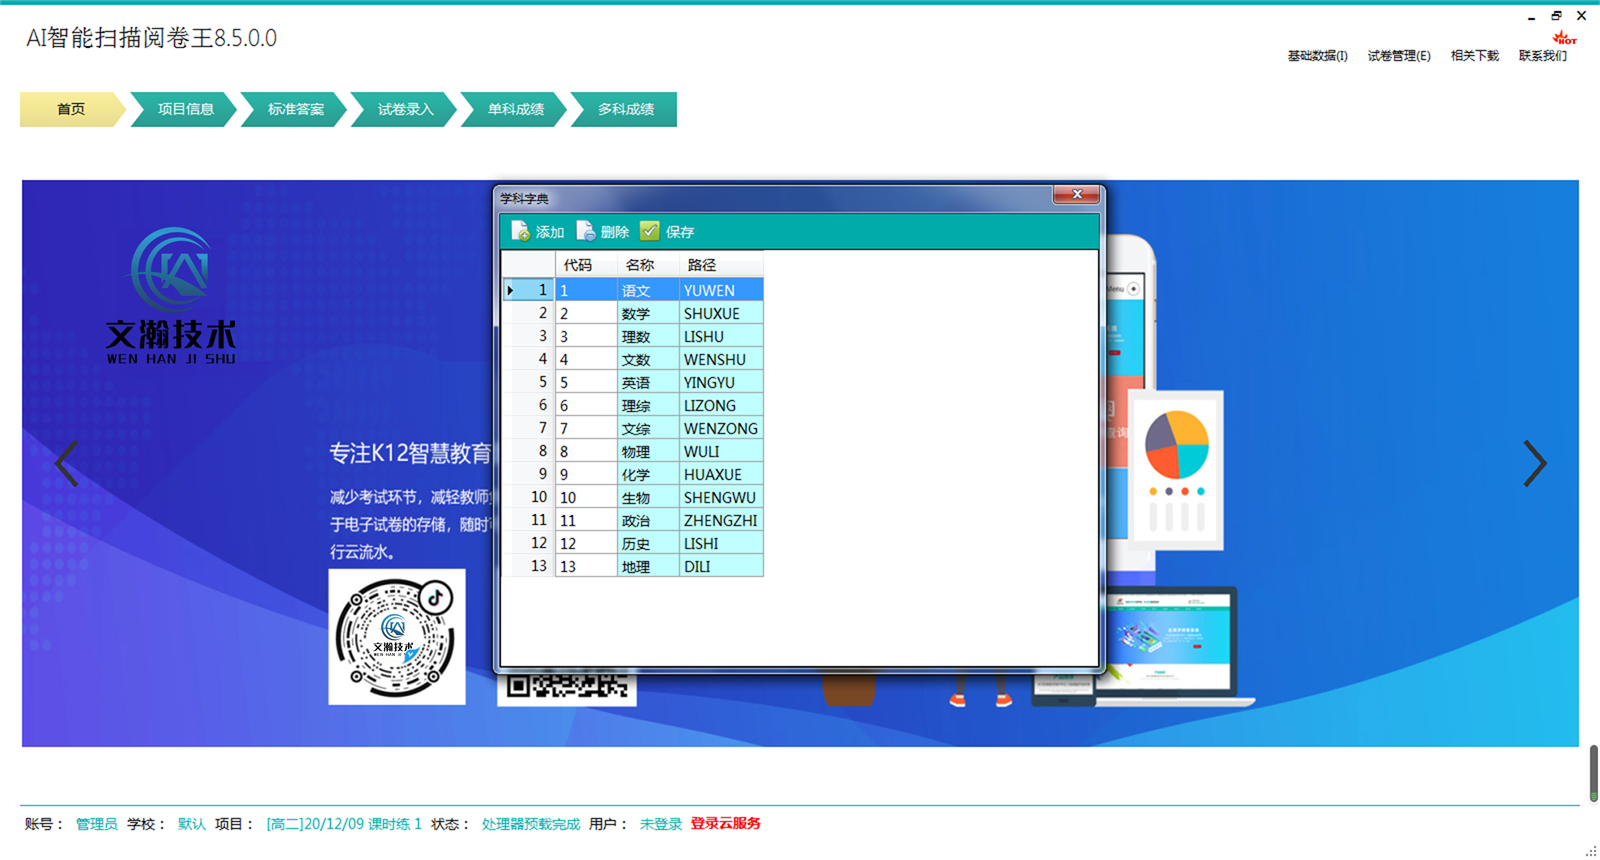This screenshot has width=1600, height=860.
Task: Advance to the next banner slide arrow
Action: [1534, 463]
